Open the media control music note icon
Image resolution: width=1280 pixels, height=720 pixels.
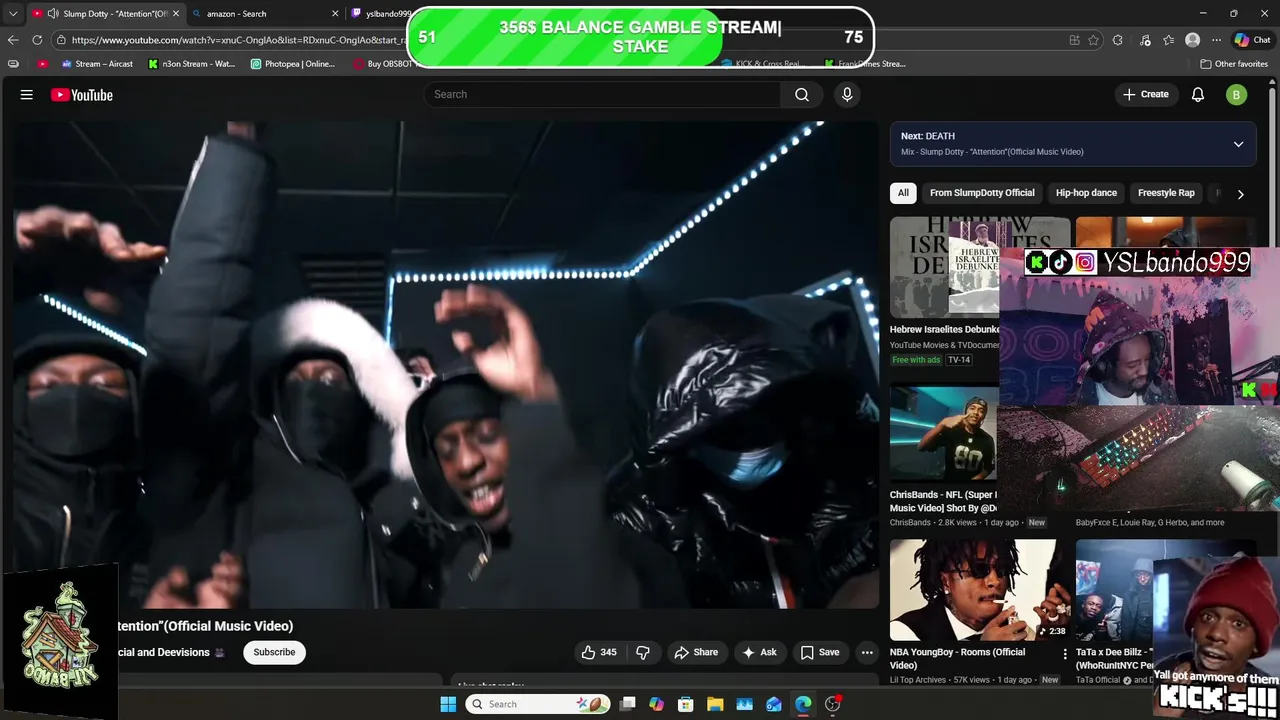1144,40
